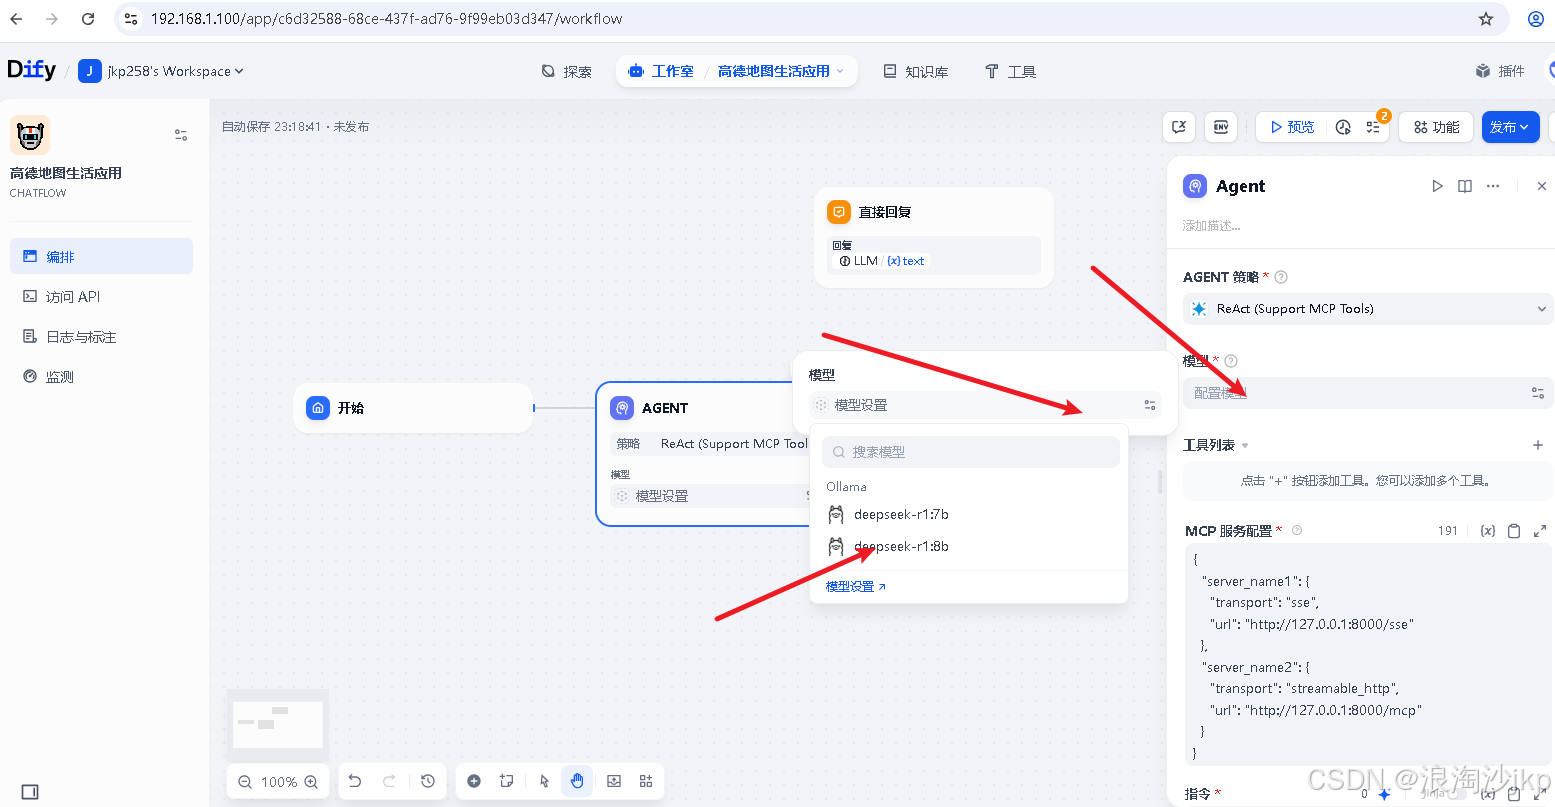This screenshot has width=1555, height=807.
Task: Open the jkp258's Workspace dropdown
Action: pyautogui.click(x=161, y=71)
